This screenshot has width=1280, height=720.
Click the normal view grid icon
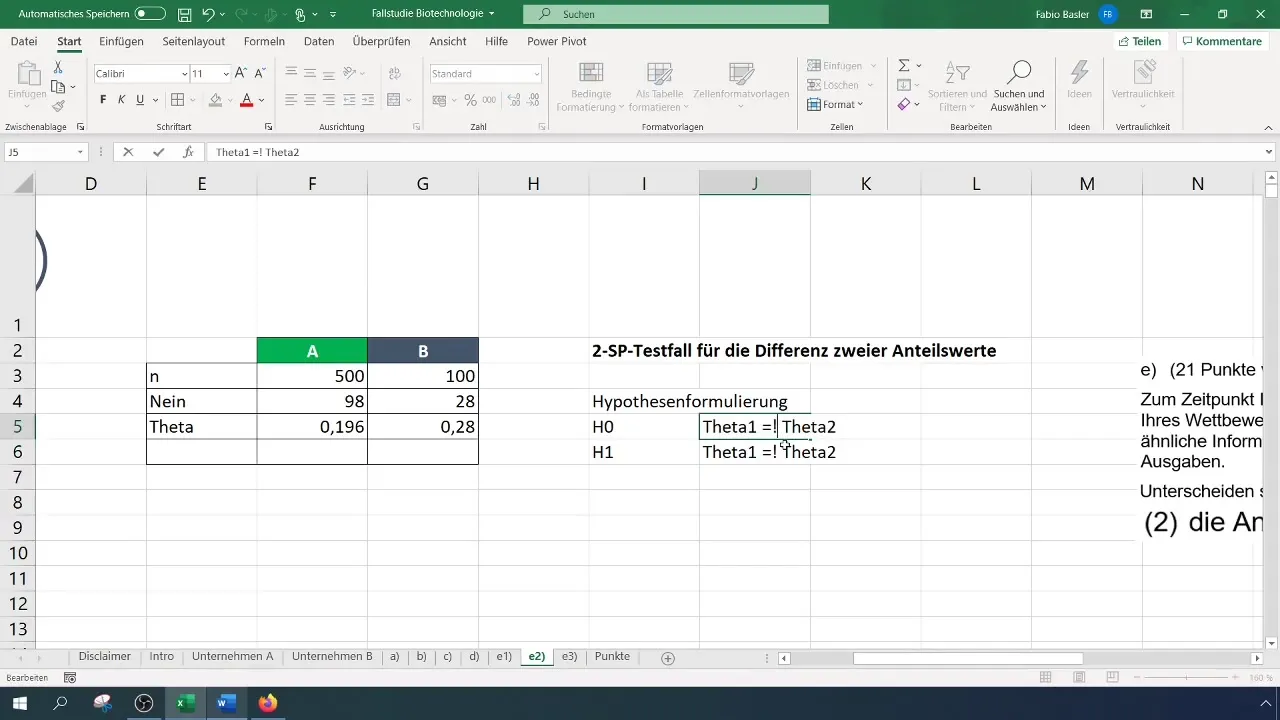[x=1046, y=678]
